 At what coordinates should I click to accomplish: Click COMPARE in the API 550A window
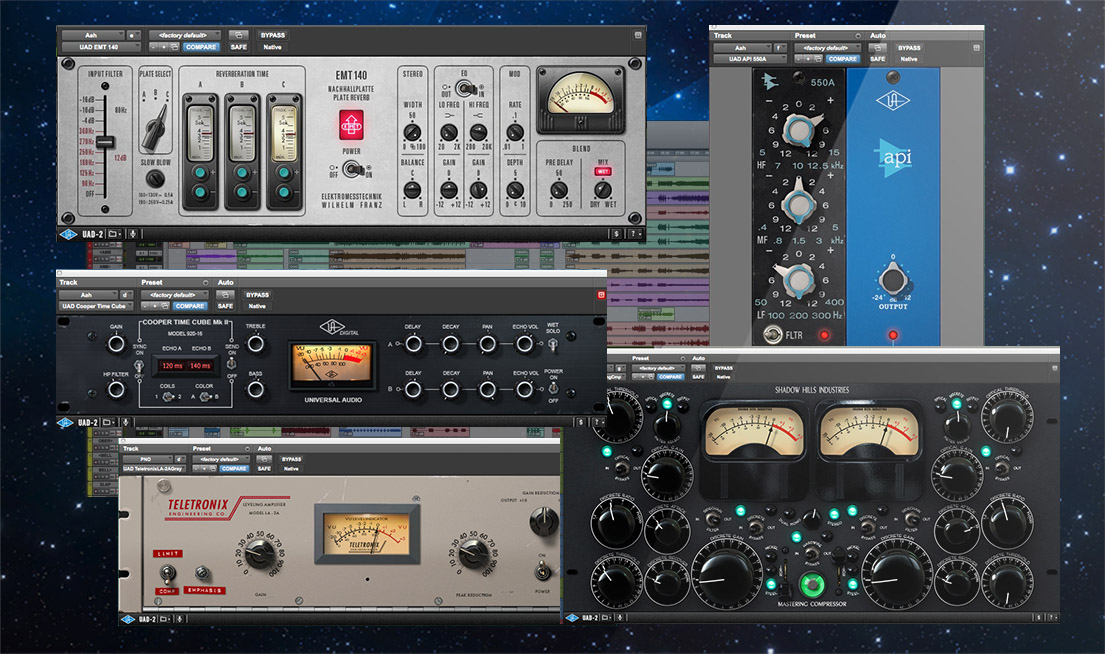tap(843, 59)
